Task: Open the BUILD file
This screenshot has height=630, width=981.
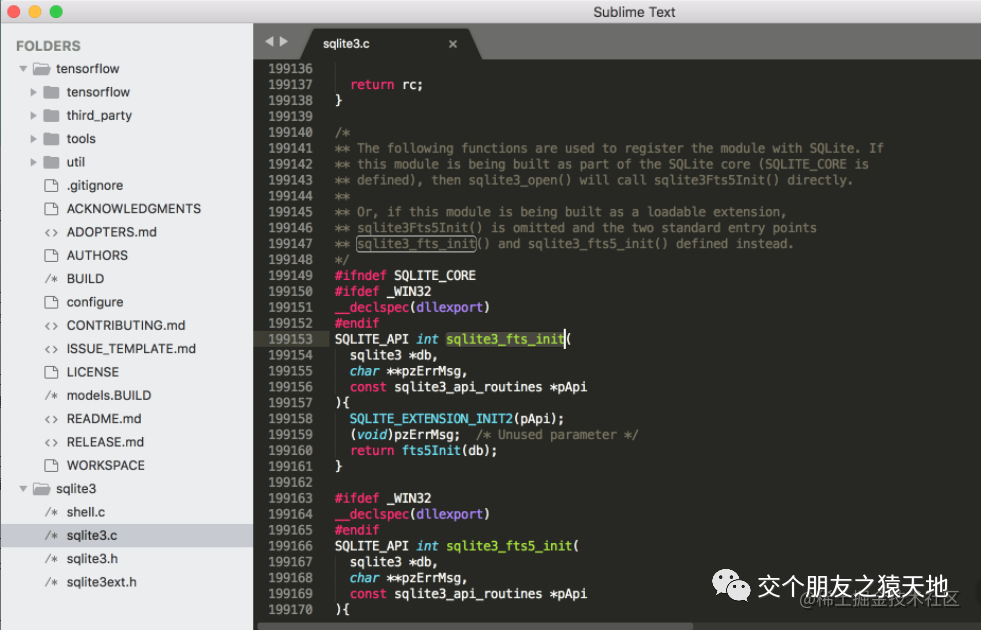Action: [85, 279]
